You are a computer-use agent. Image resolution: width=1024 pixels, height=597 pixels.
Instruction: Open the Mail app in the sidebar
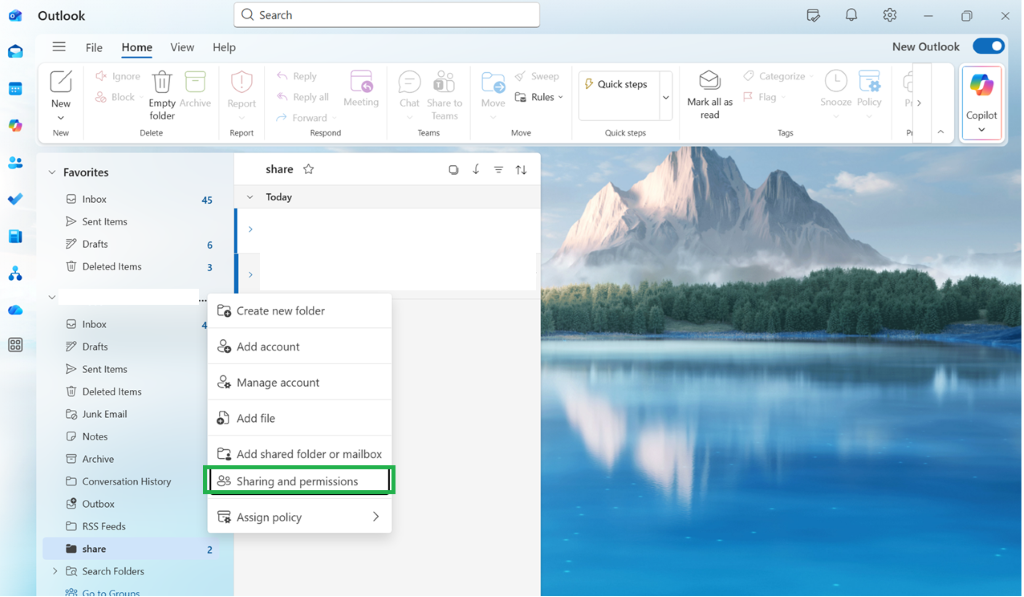[x=16, y=52]
